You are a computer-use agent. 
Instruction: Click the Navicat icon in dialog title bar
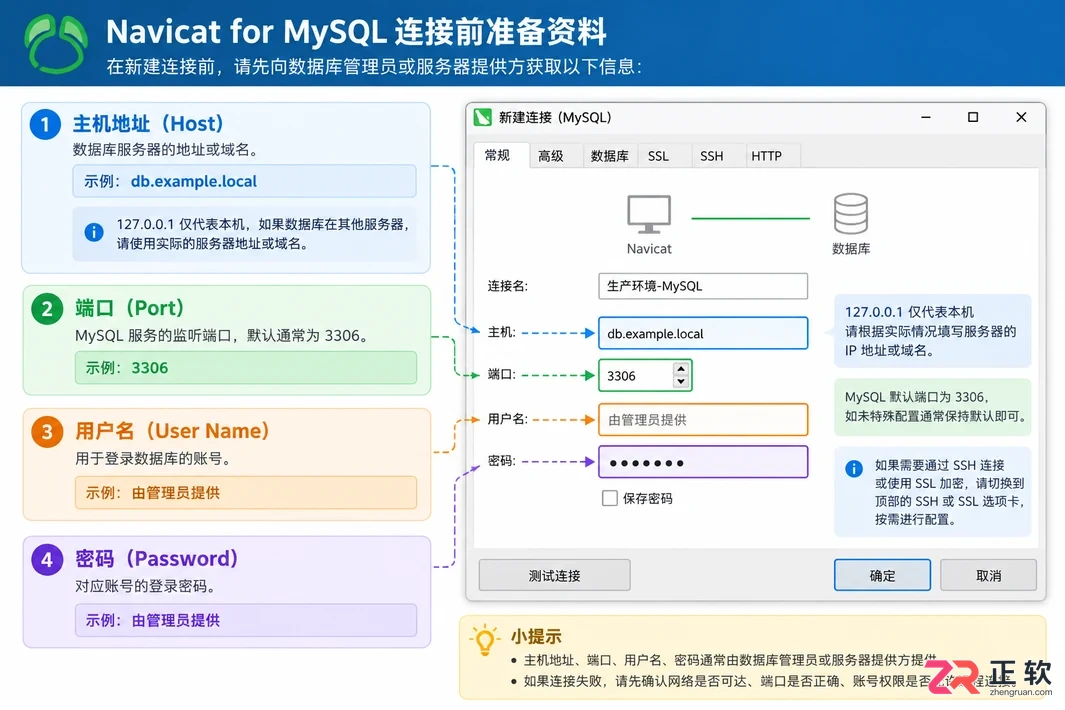[x=483, y=118]
